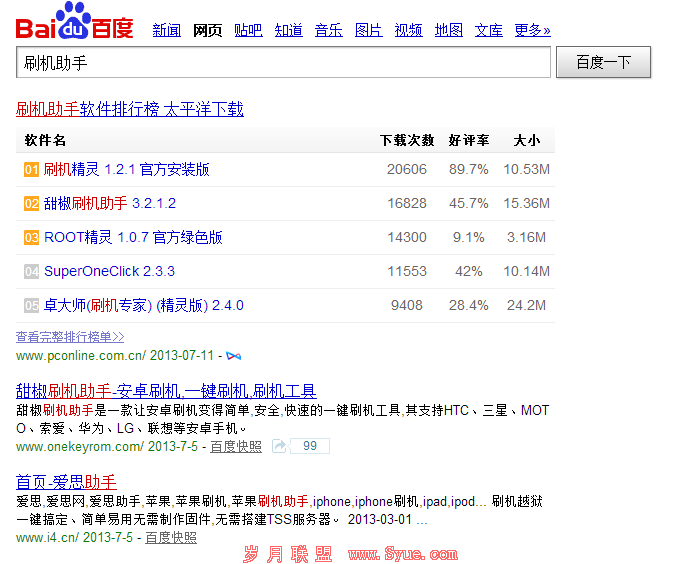The width and height of the screenshot is (698, 564).
Task: Click download count 9408
Action: (x=407, y=305)
